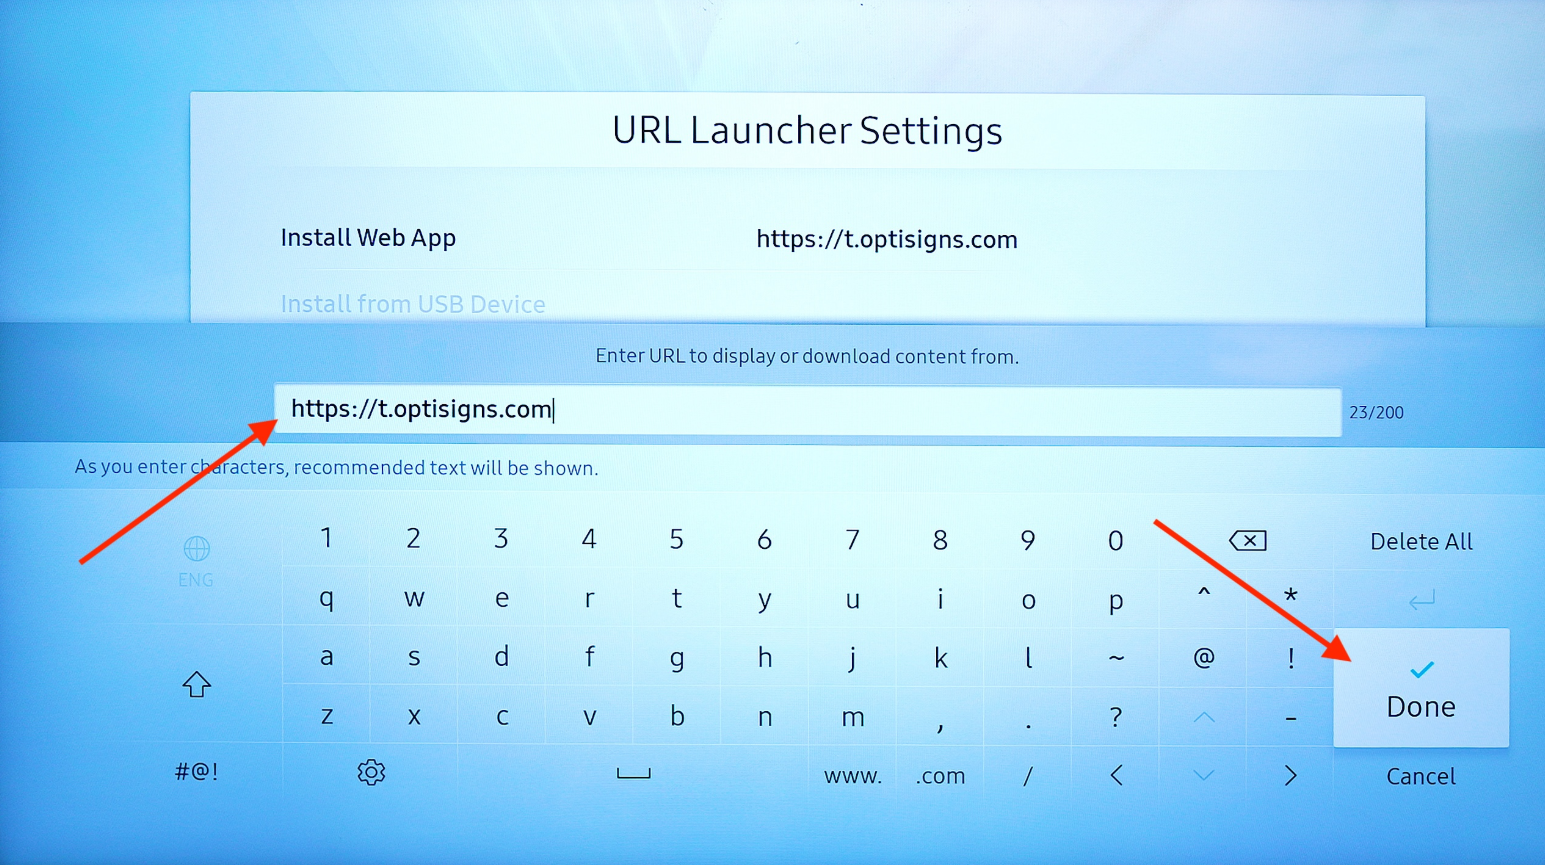Click the letter z key

(326, 716)
